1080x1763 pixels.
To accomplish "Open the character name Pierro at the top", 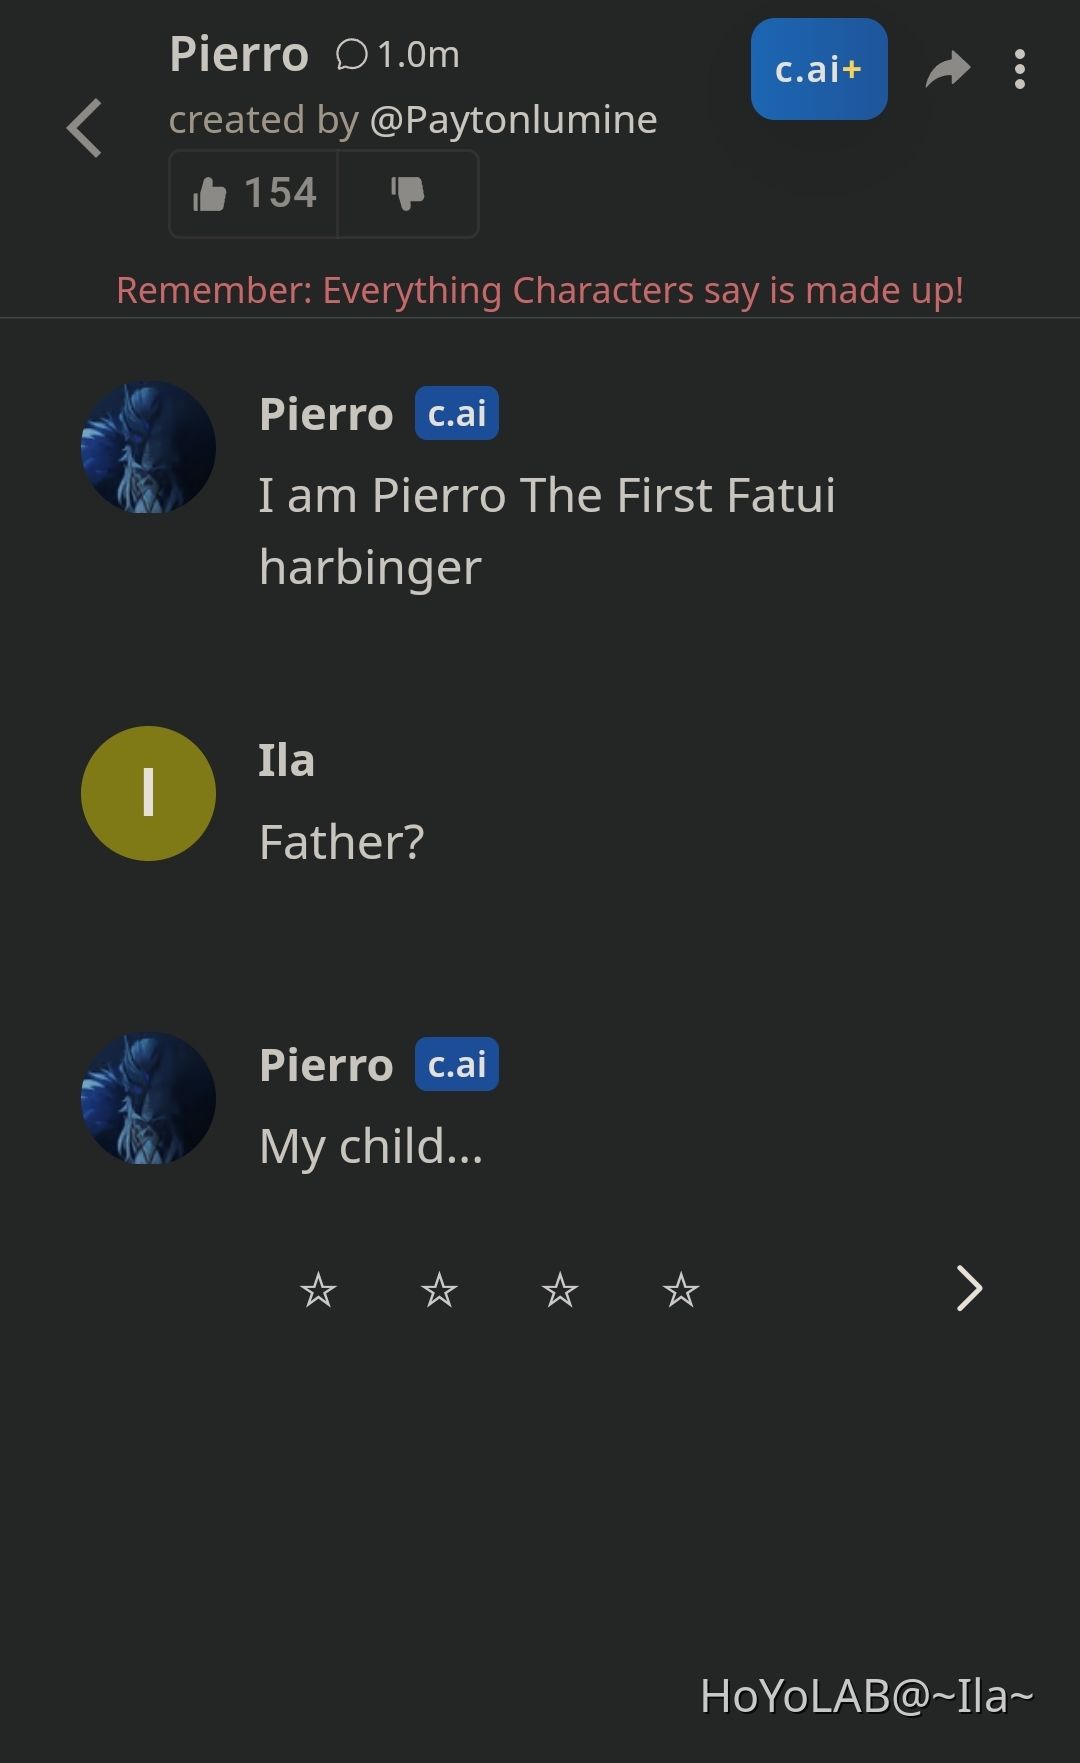I will [x=240, y=55].
